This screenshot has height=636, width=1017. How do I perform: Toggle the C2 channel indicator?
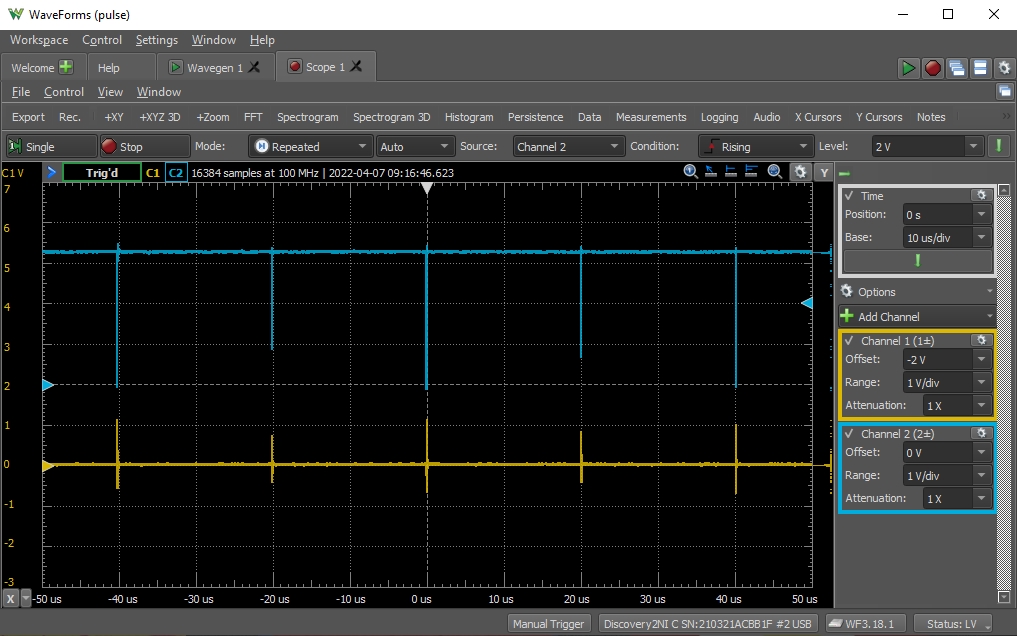[x=176, y=172]
